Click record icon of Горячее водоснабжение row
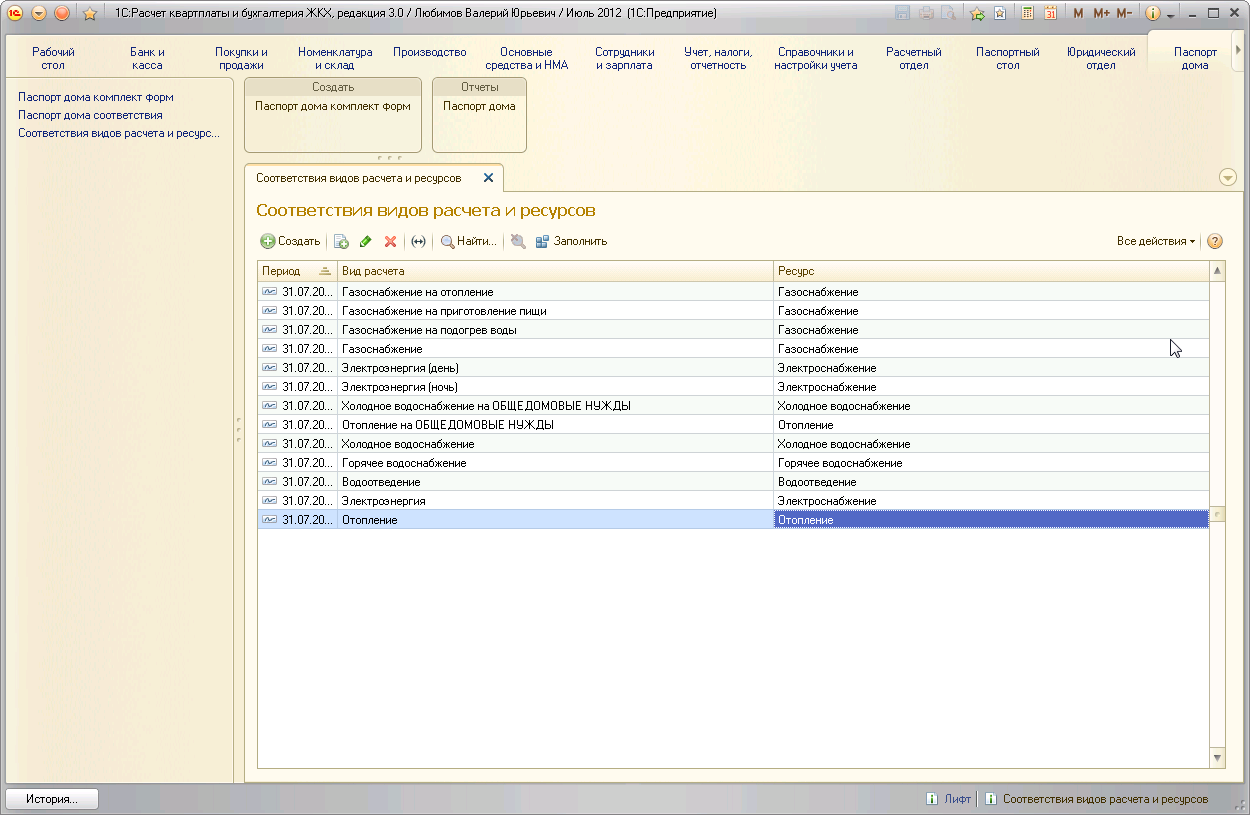Viewport: 1250px width, 815px height. coord(270,463)
